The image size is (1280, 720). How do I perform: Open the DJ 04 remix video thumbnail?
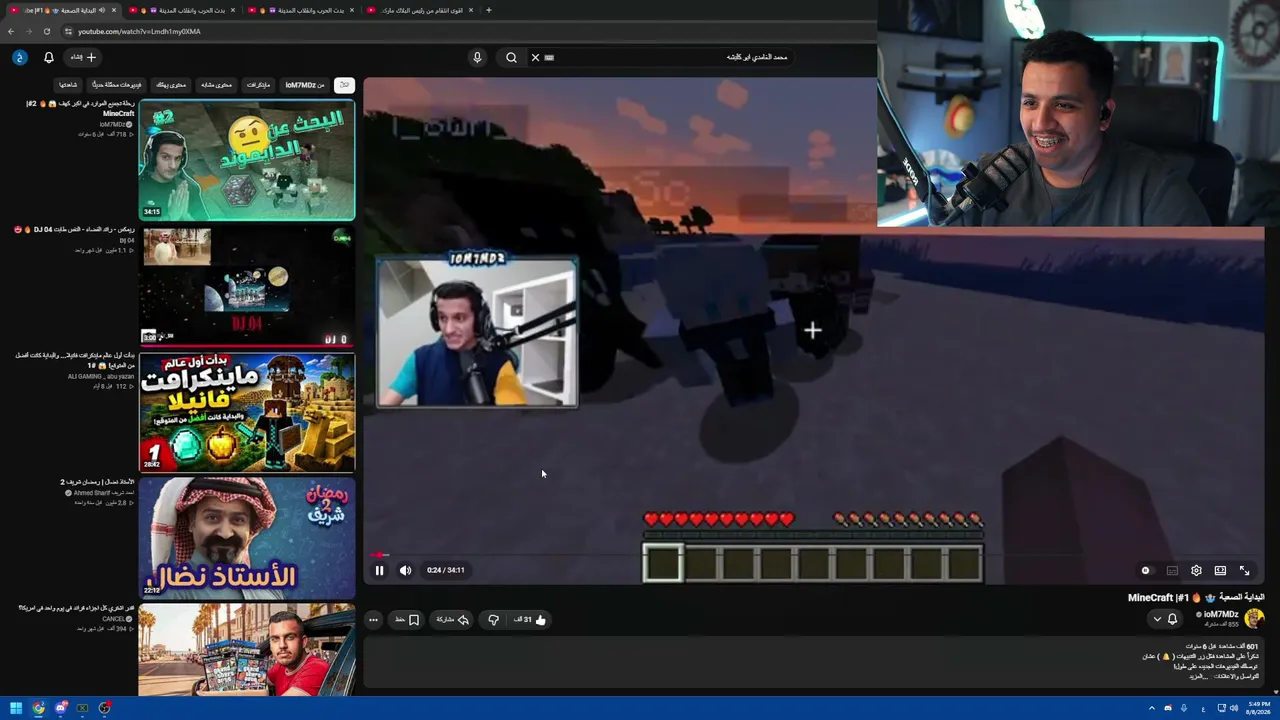[x=247, y=286]
